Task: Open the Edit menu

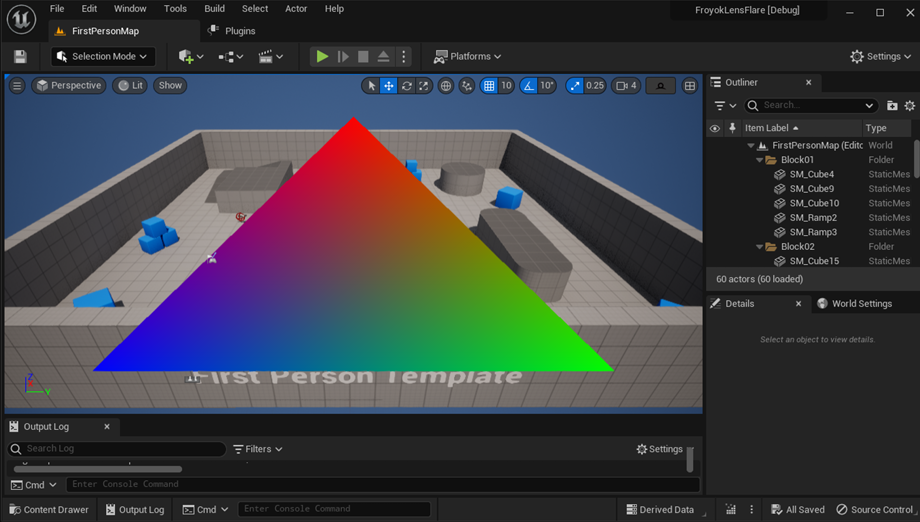Action: pyautogui.click(x=89, y=9)
